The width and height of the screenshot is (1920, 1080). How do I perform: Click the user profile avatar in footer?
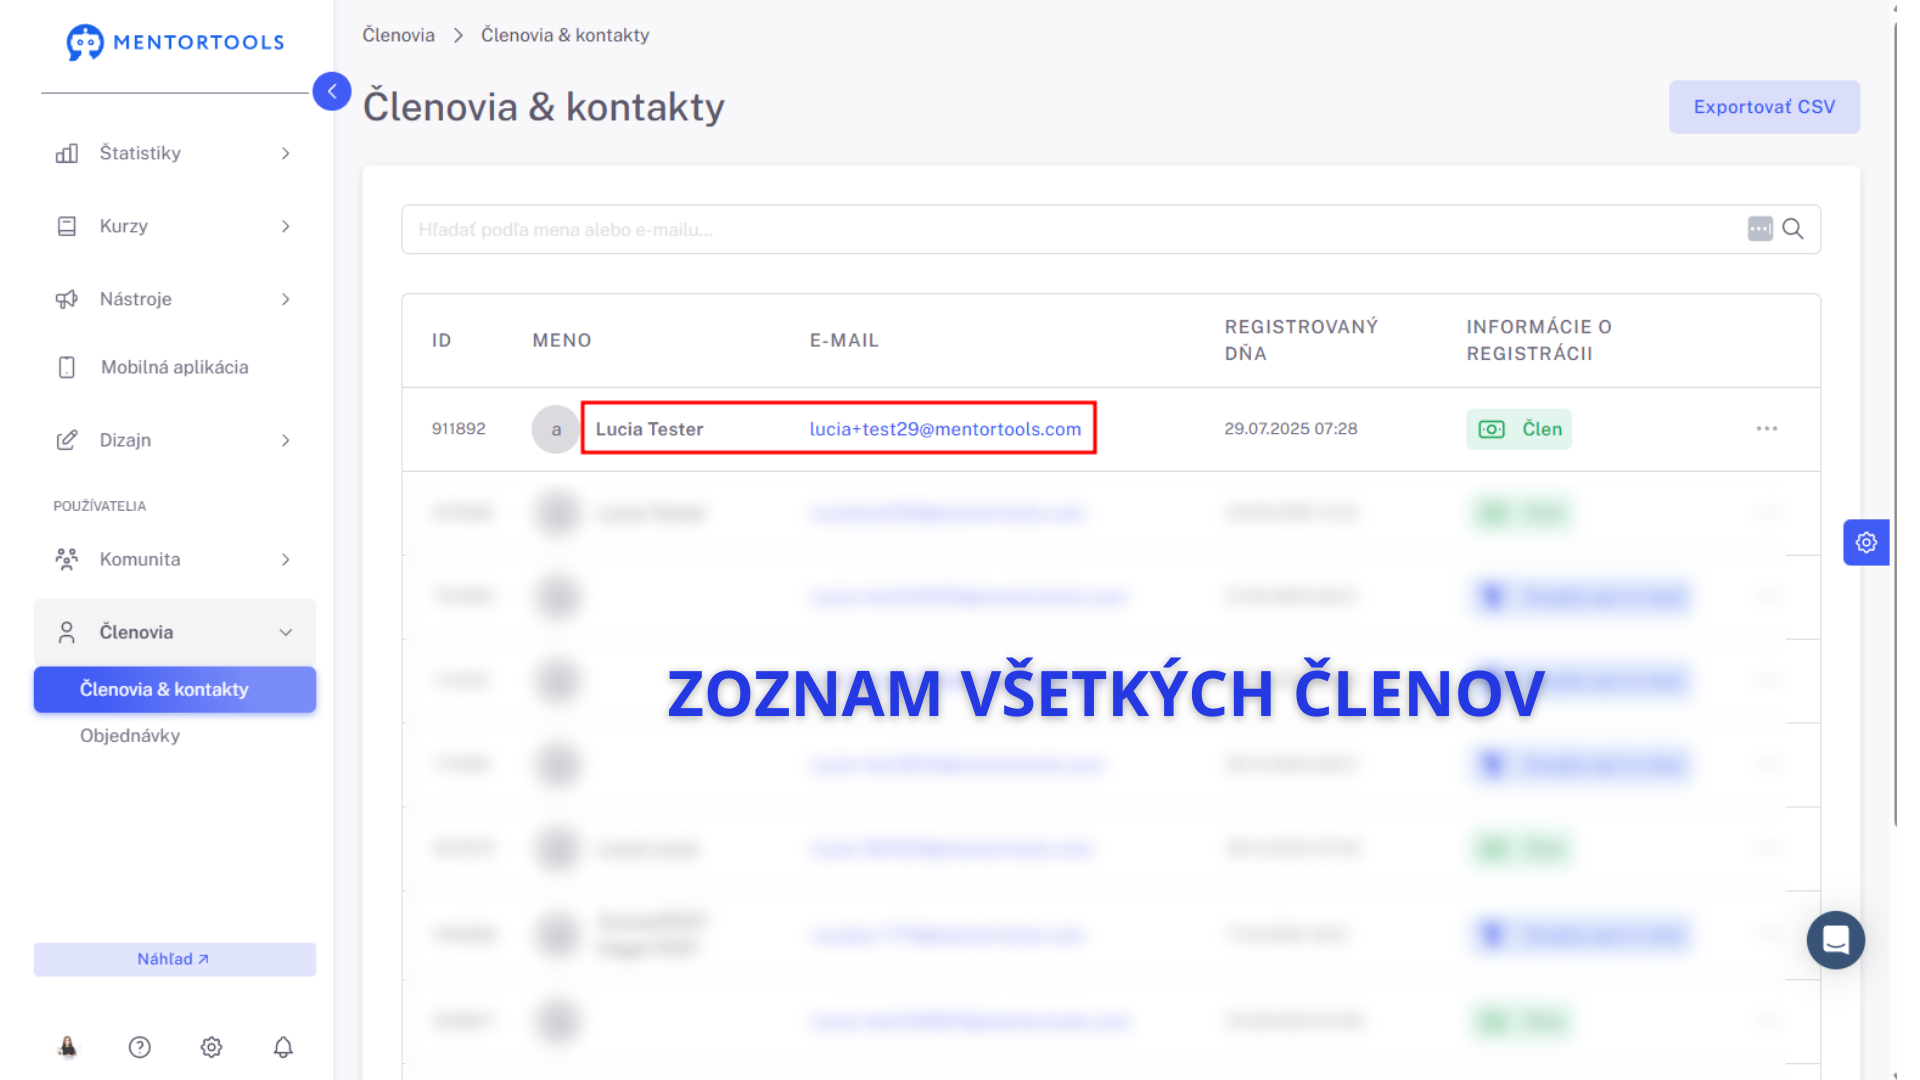(x=68, y=1047)
